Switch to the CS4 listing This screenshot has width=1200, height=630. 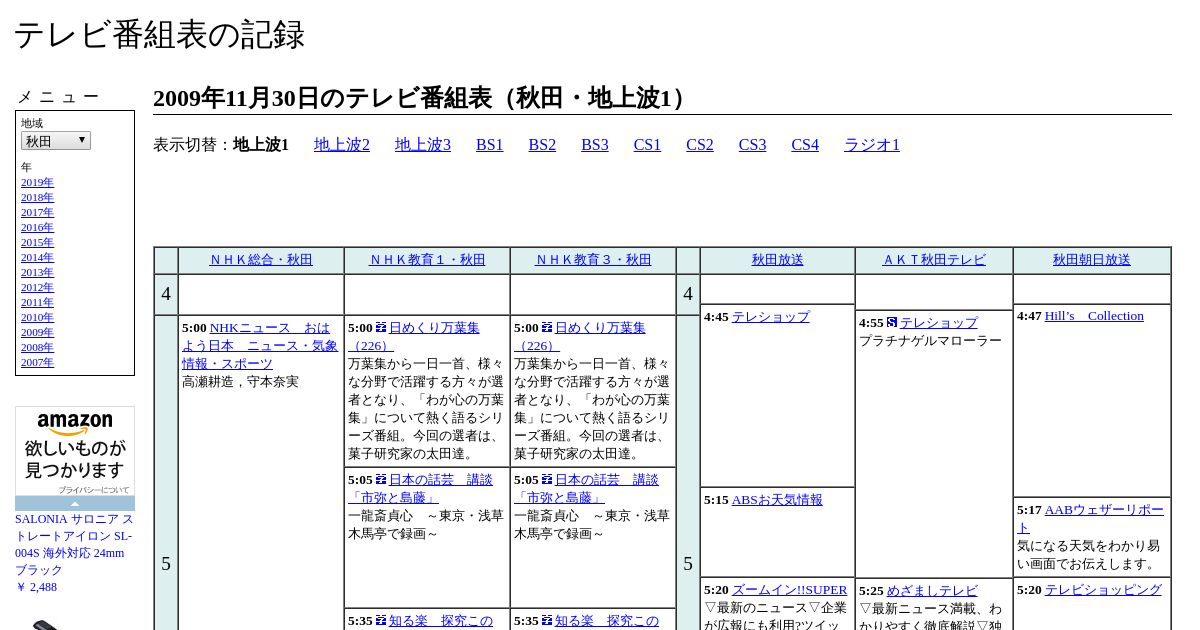click(x=805, y=144)
